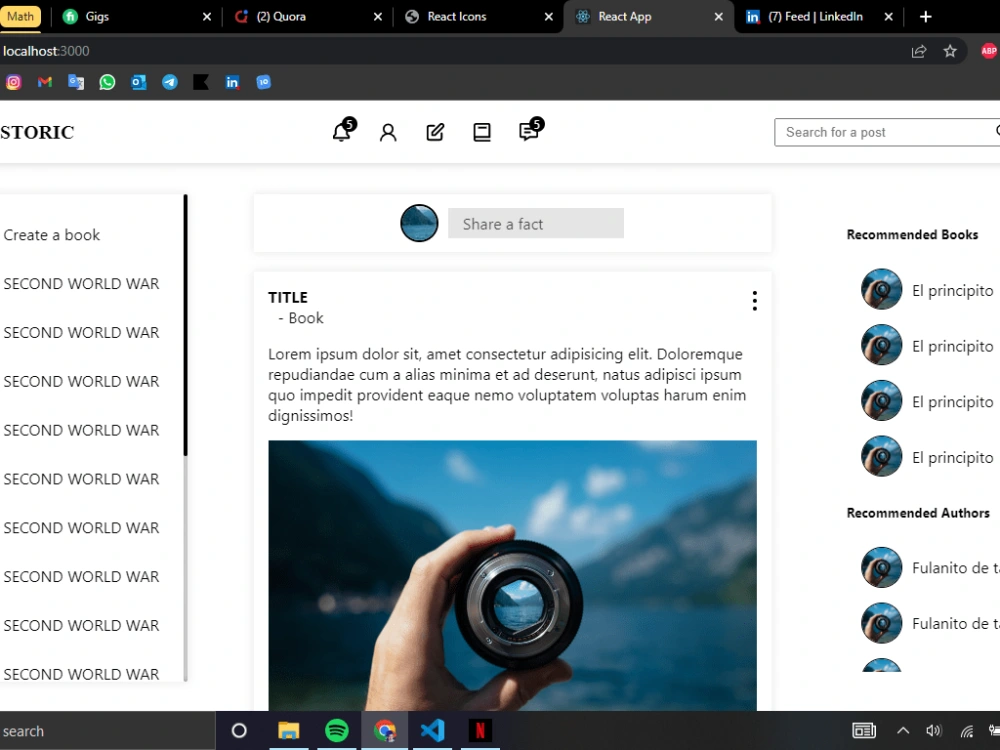
Task: Open the book library icon in header
Action: click(482, 131)
